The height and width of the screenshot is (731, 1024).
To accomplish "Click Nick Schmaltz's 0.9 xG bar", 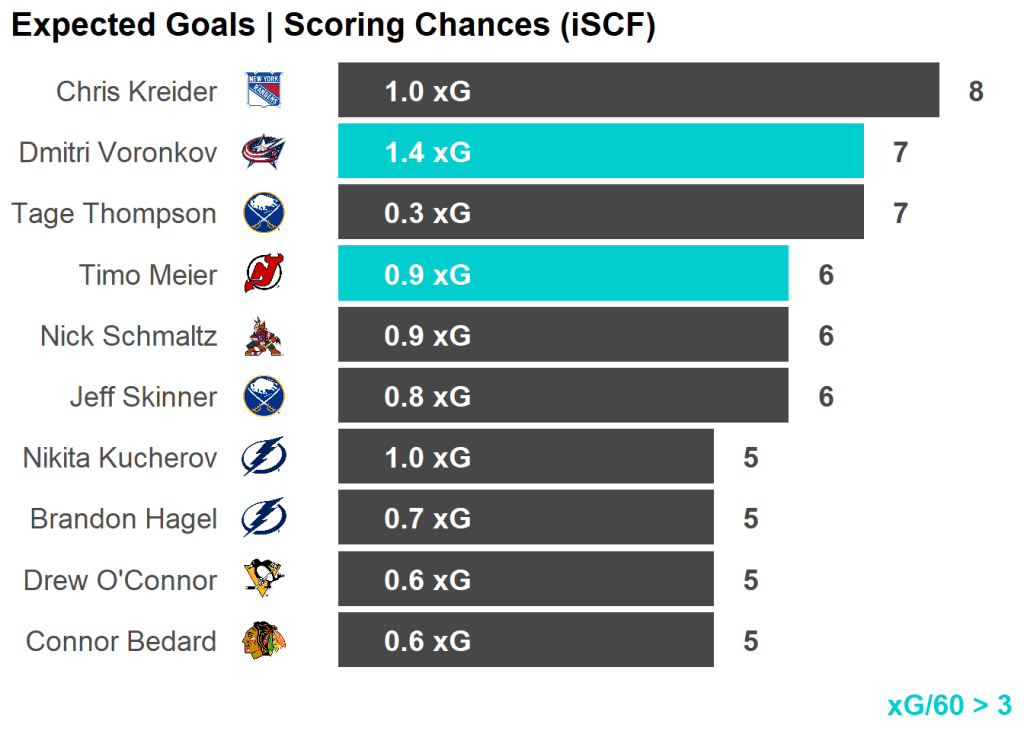I will pyautogui.click(x=562, y=336).
